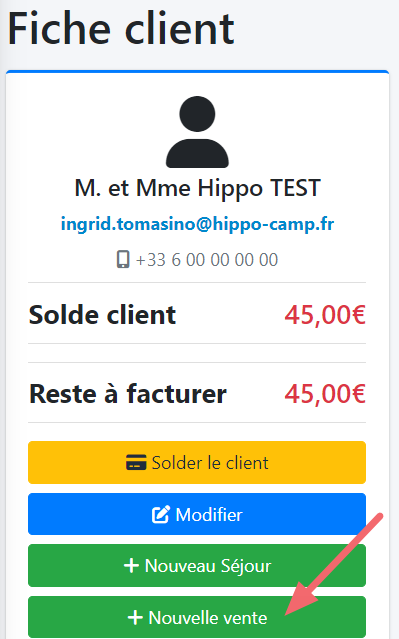Click the client avatar silhouette icon

197,132
